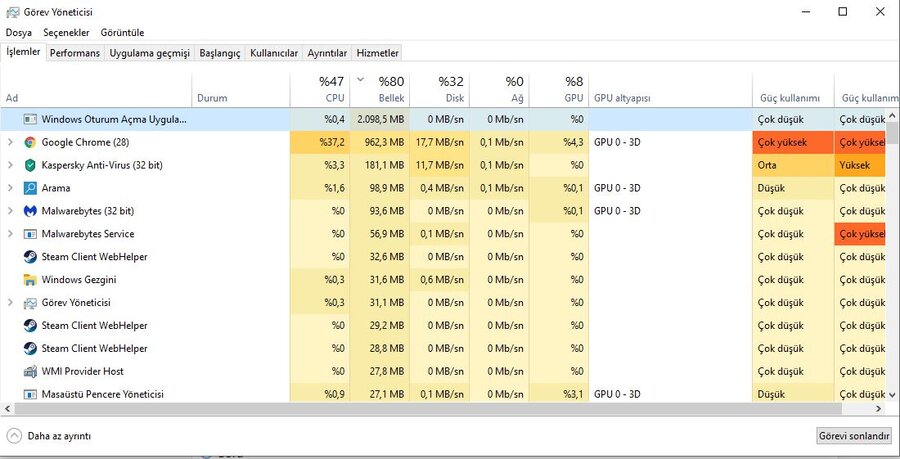Click the Windows Gezgini folder icon

tap(30, 280)
